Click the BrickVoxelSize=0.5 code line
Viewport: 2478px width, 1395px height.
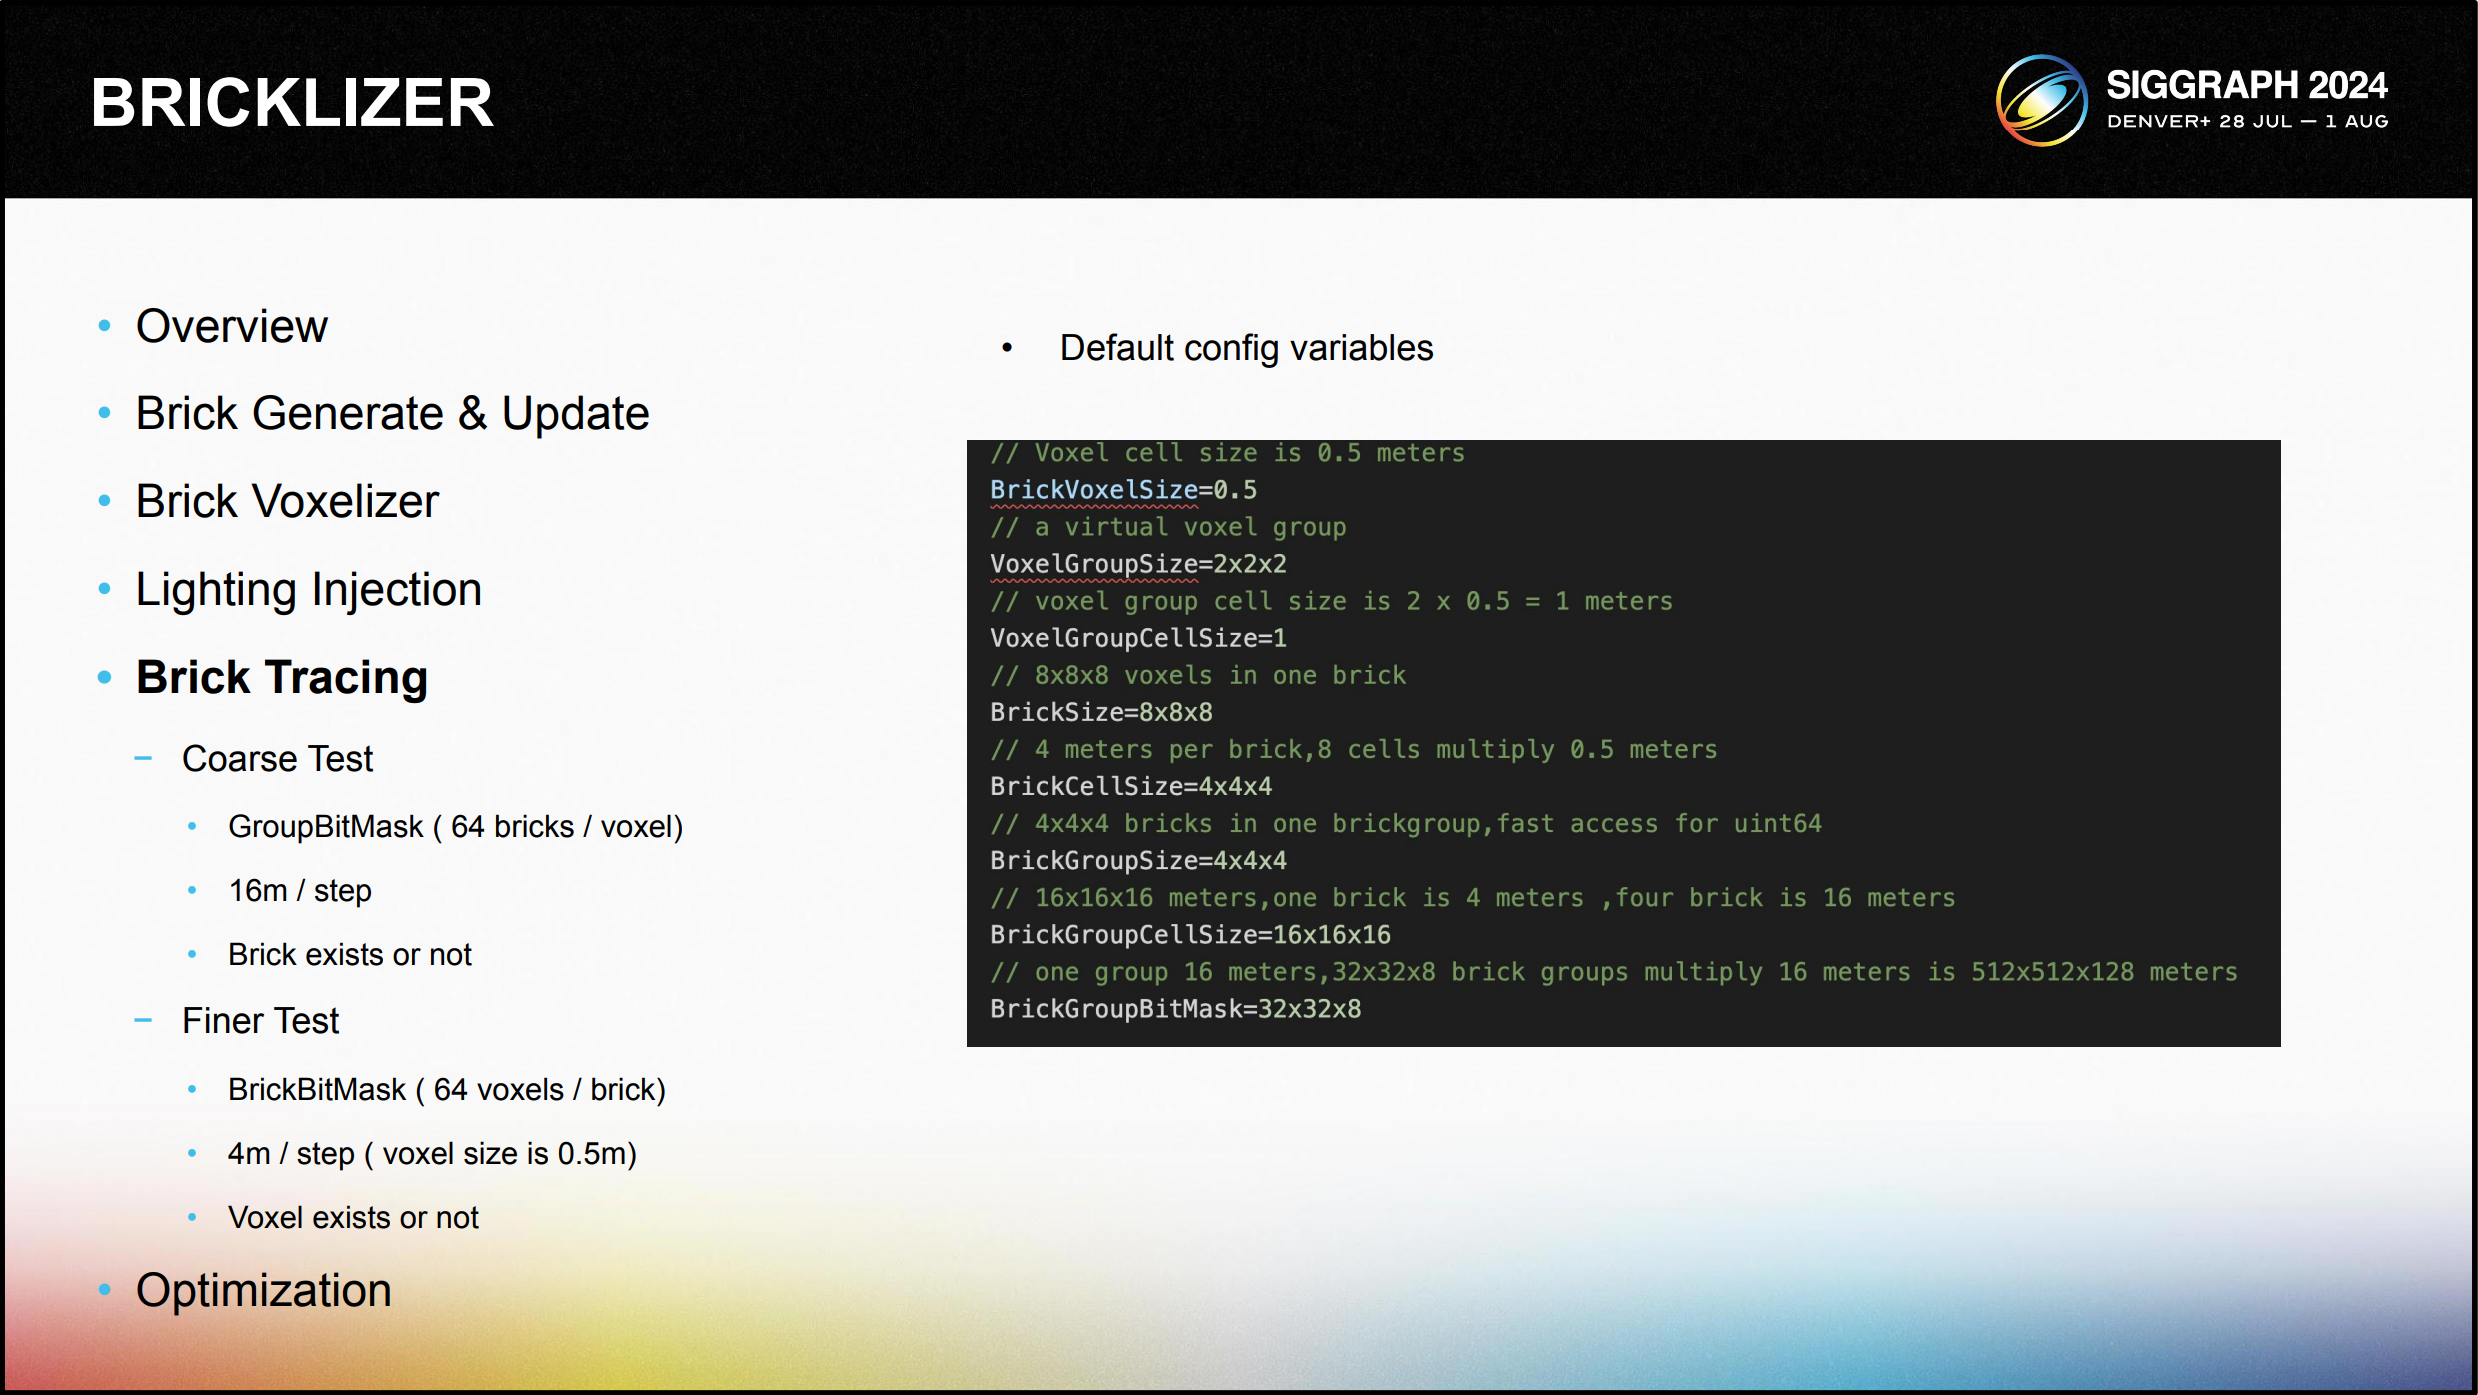(x=1123, y=490)
